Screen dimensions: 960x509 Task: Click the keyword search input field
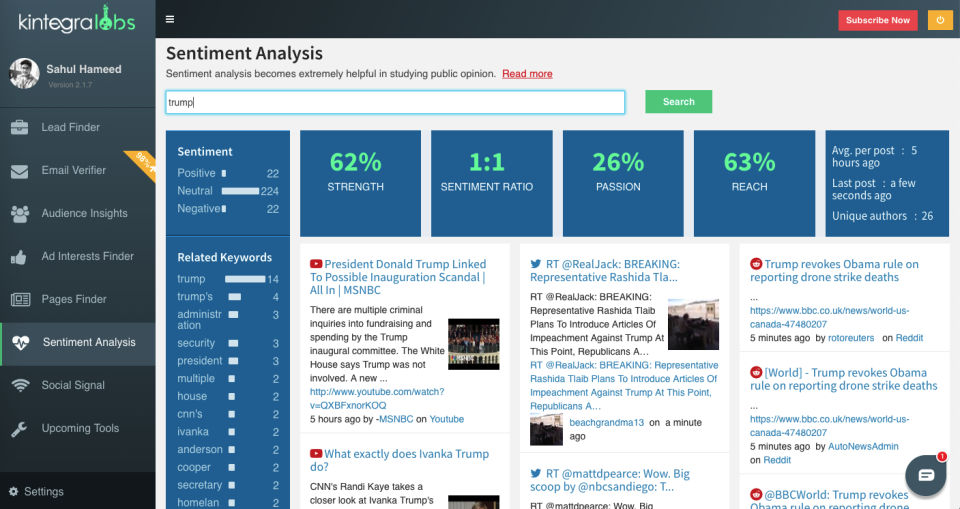pos(396,102)
